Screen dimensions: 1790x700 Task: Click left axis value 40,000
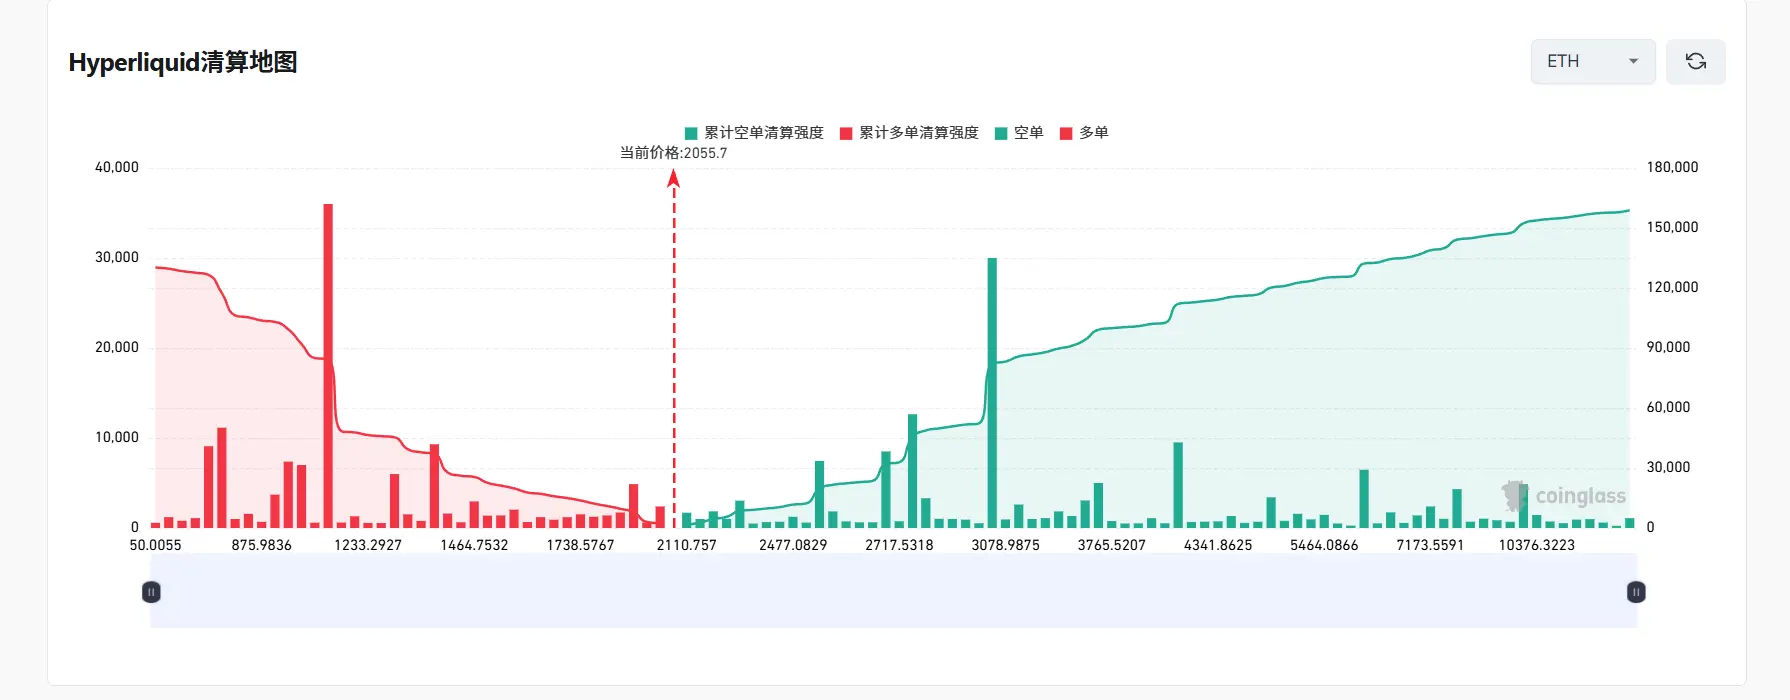click(x=117, y=167)
